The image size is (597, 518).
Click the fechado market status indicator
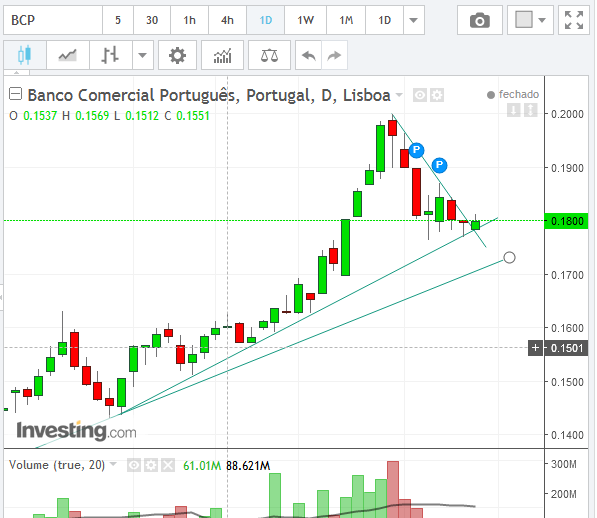click(x=513, y=94)
